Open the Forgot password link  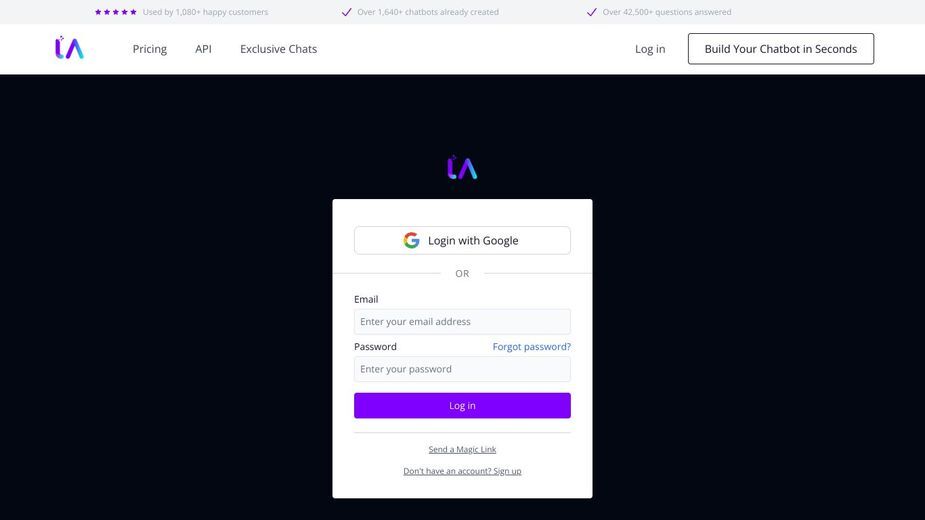pyautogui.click(x=532, y=346)
